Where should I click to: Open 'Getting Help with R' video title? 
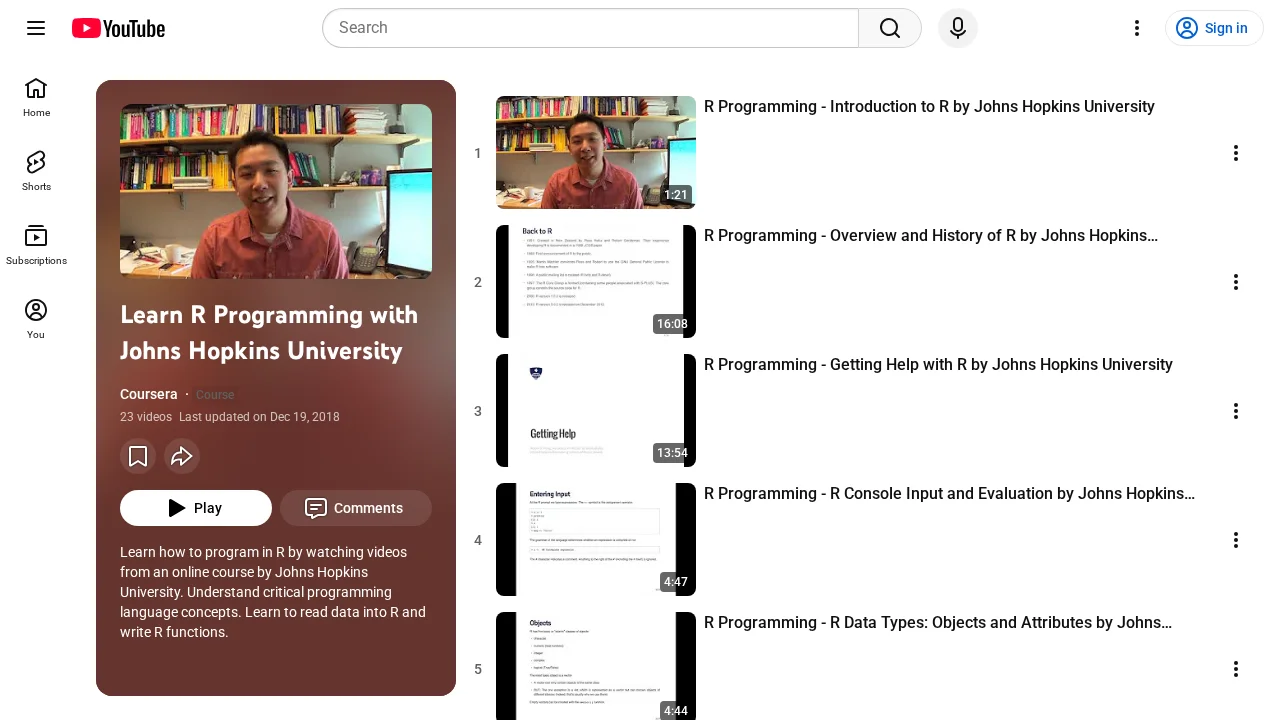tap(938, 365)
